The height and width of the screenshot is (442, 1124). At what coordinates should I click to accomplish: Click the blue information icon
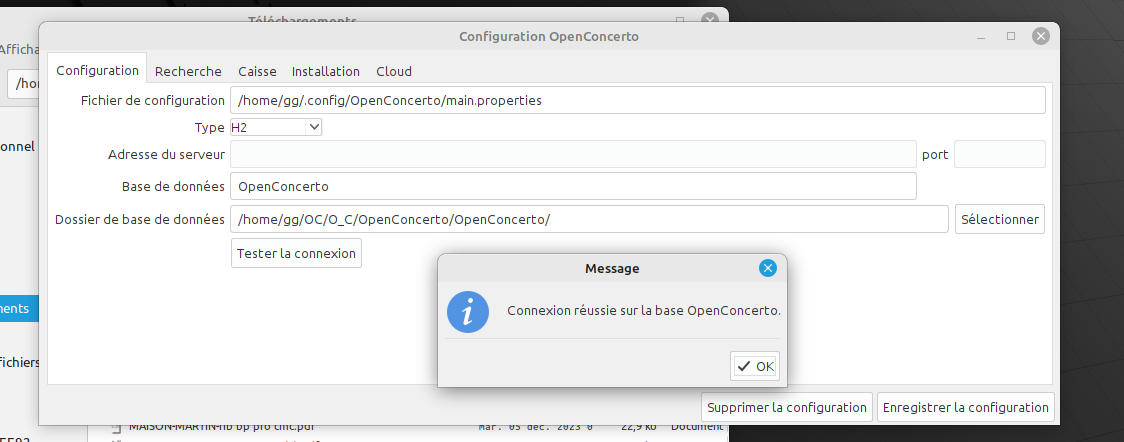[467, 311]
